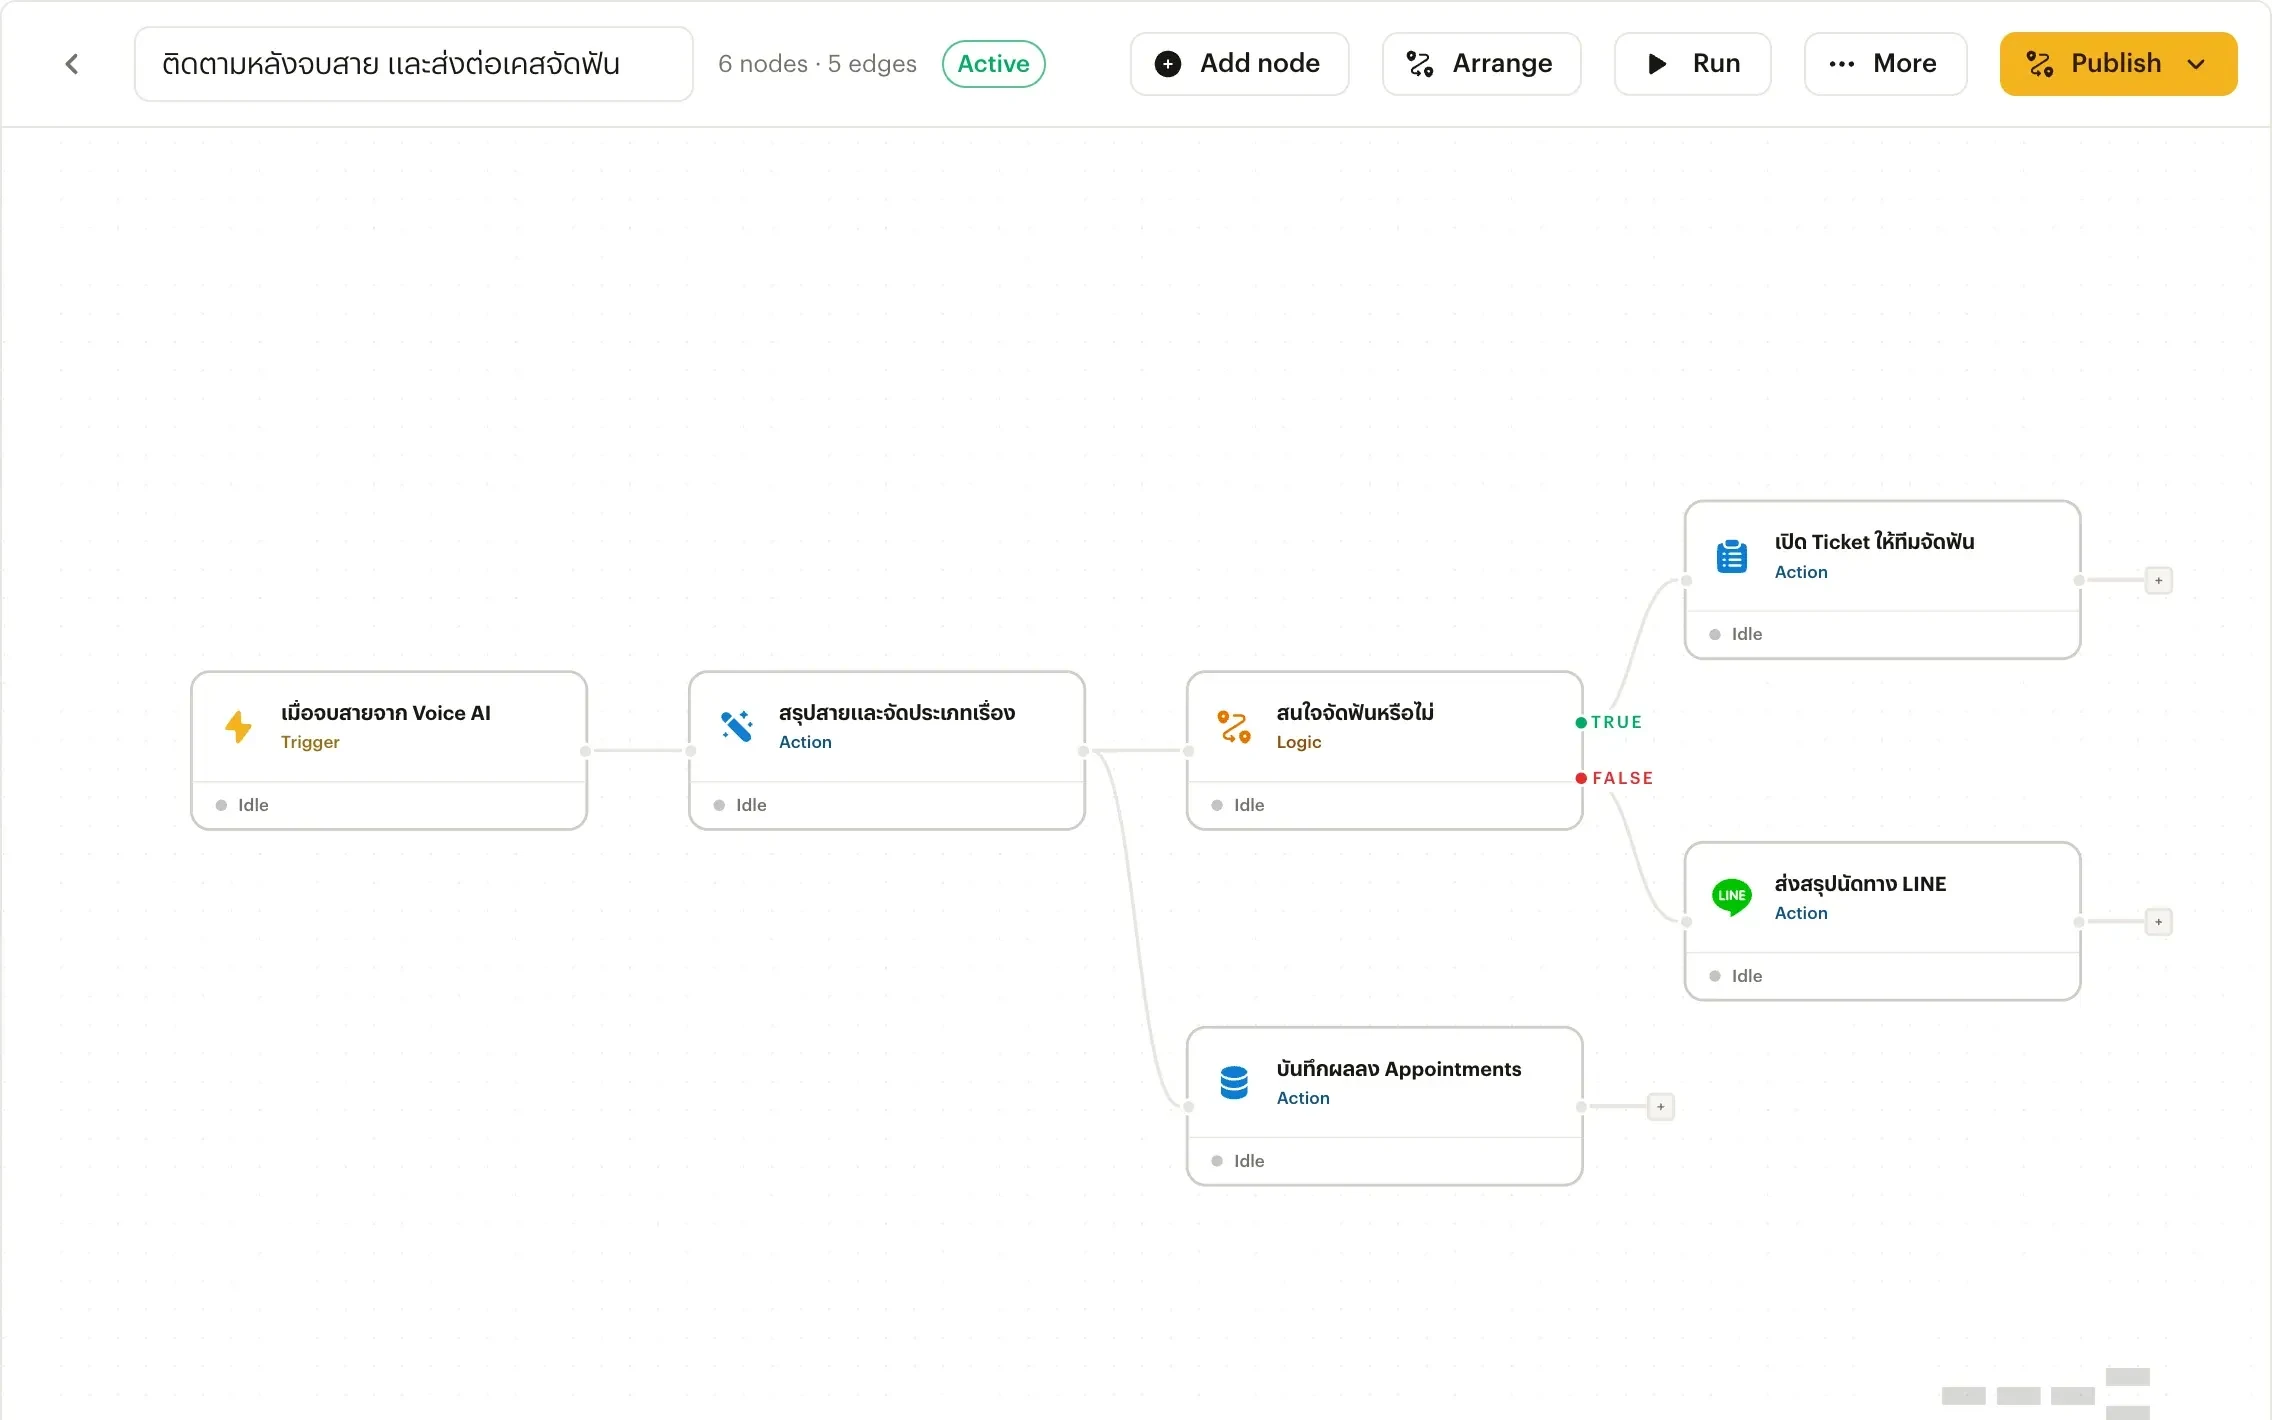
Task: Select the magic wand icon of summarize node
Action: pyautogui.click(x=736, y=726)
